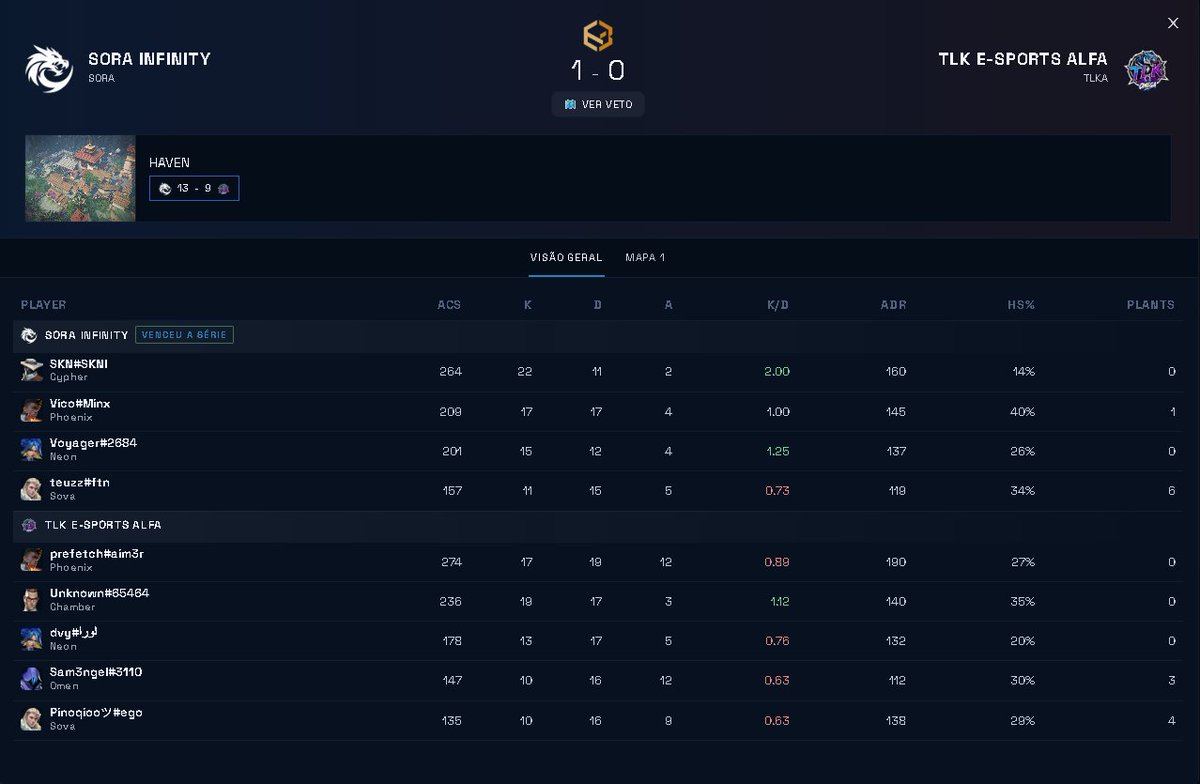Sort by the ACS column header
Viewport: 1200px width, 784px height.
pos(449,305)
